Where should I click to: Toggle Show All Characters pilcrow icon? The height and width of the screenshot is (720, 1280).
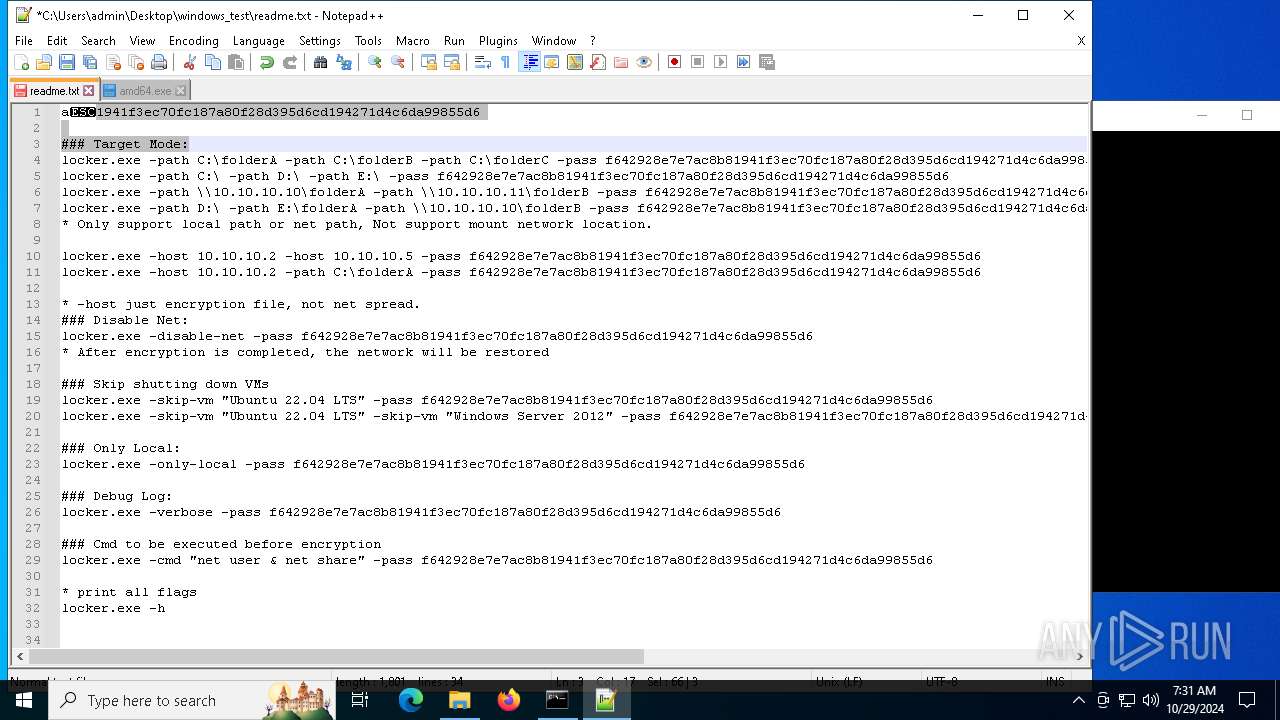point(506,62)
